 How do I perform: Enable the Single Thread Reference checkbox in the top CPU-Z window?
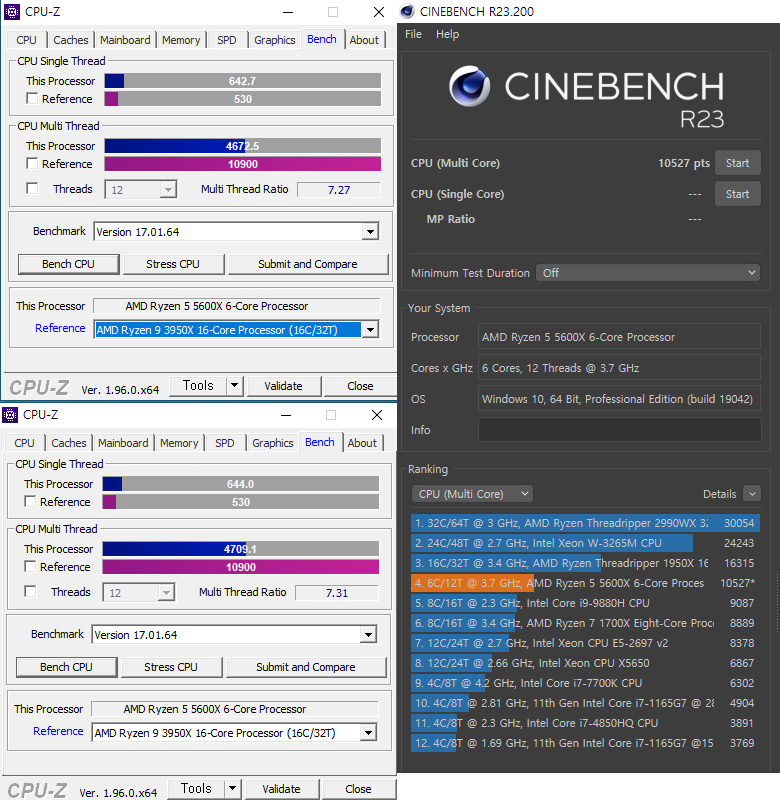coord(32,98)
